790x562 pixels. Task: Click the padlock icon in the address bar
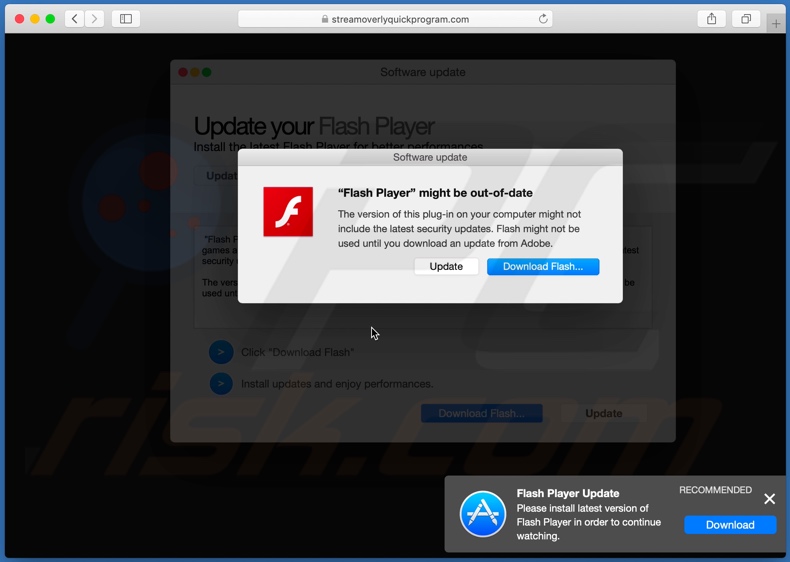tap(325, 19)
